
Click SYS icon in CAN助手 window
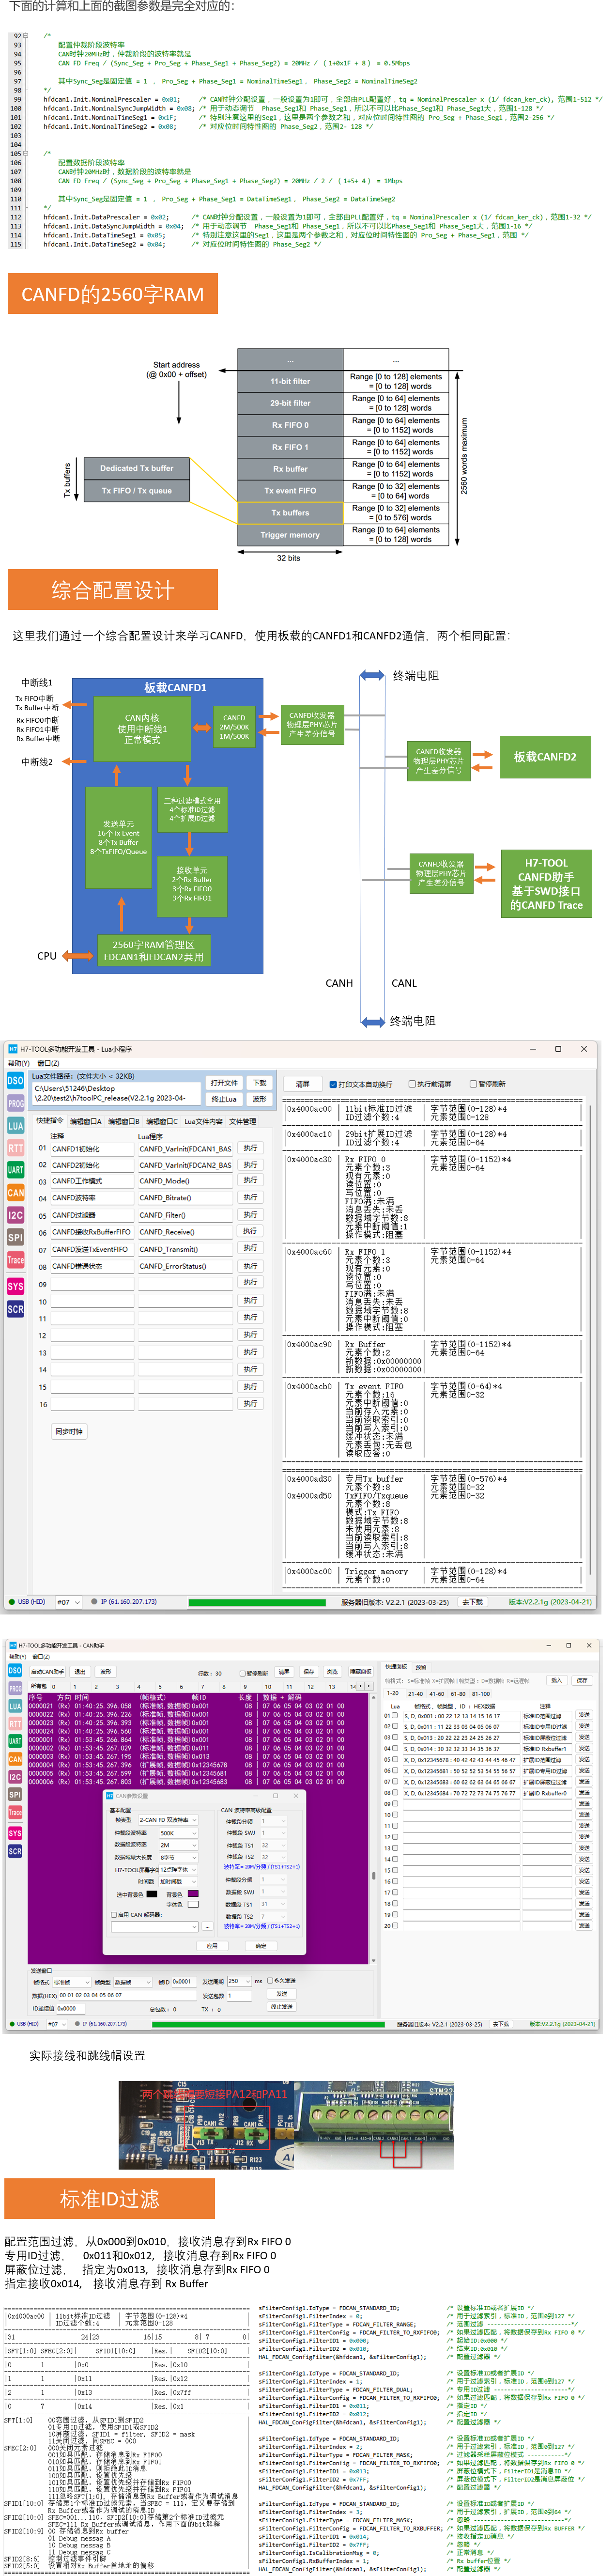click(x=15, y=1833)
